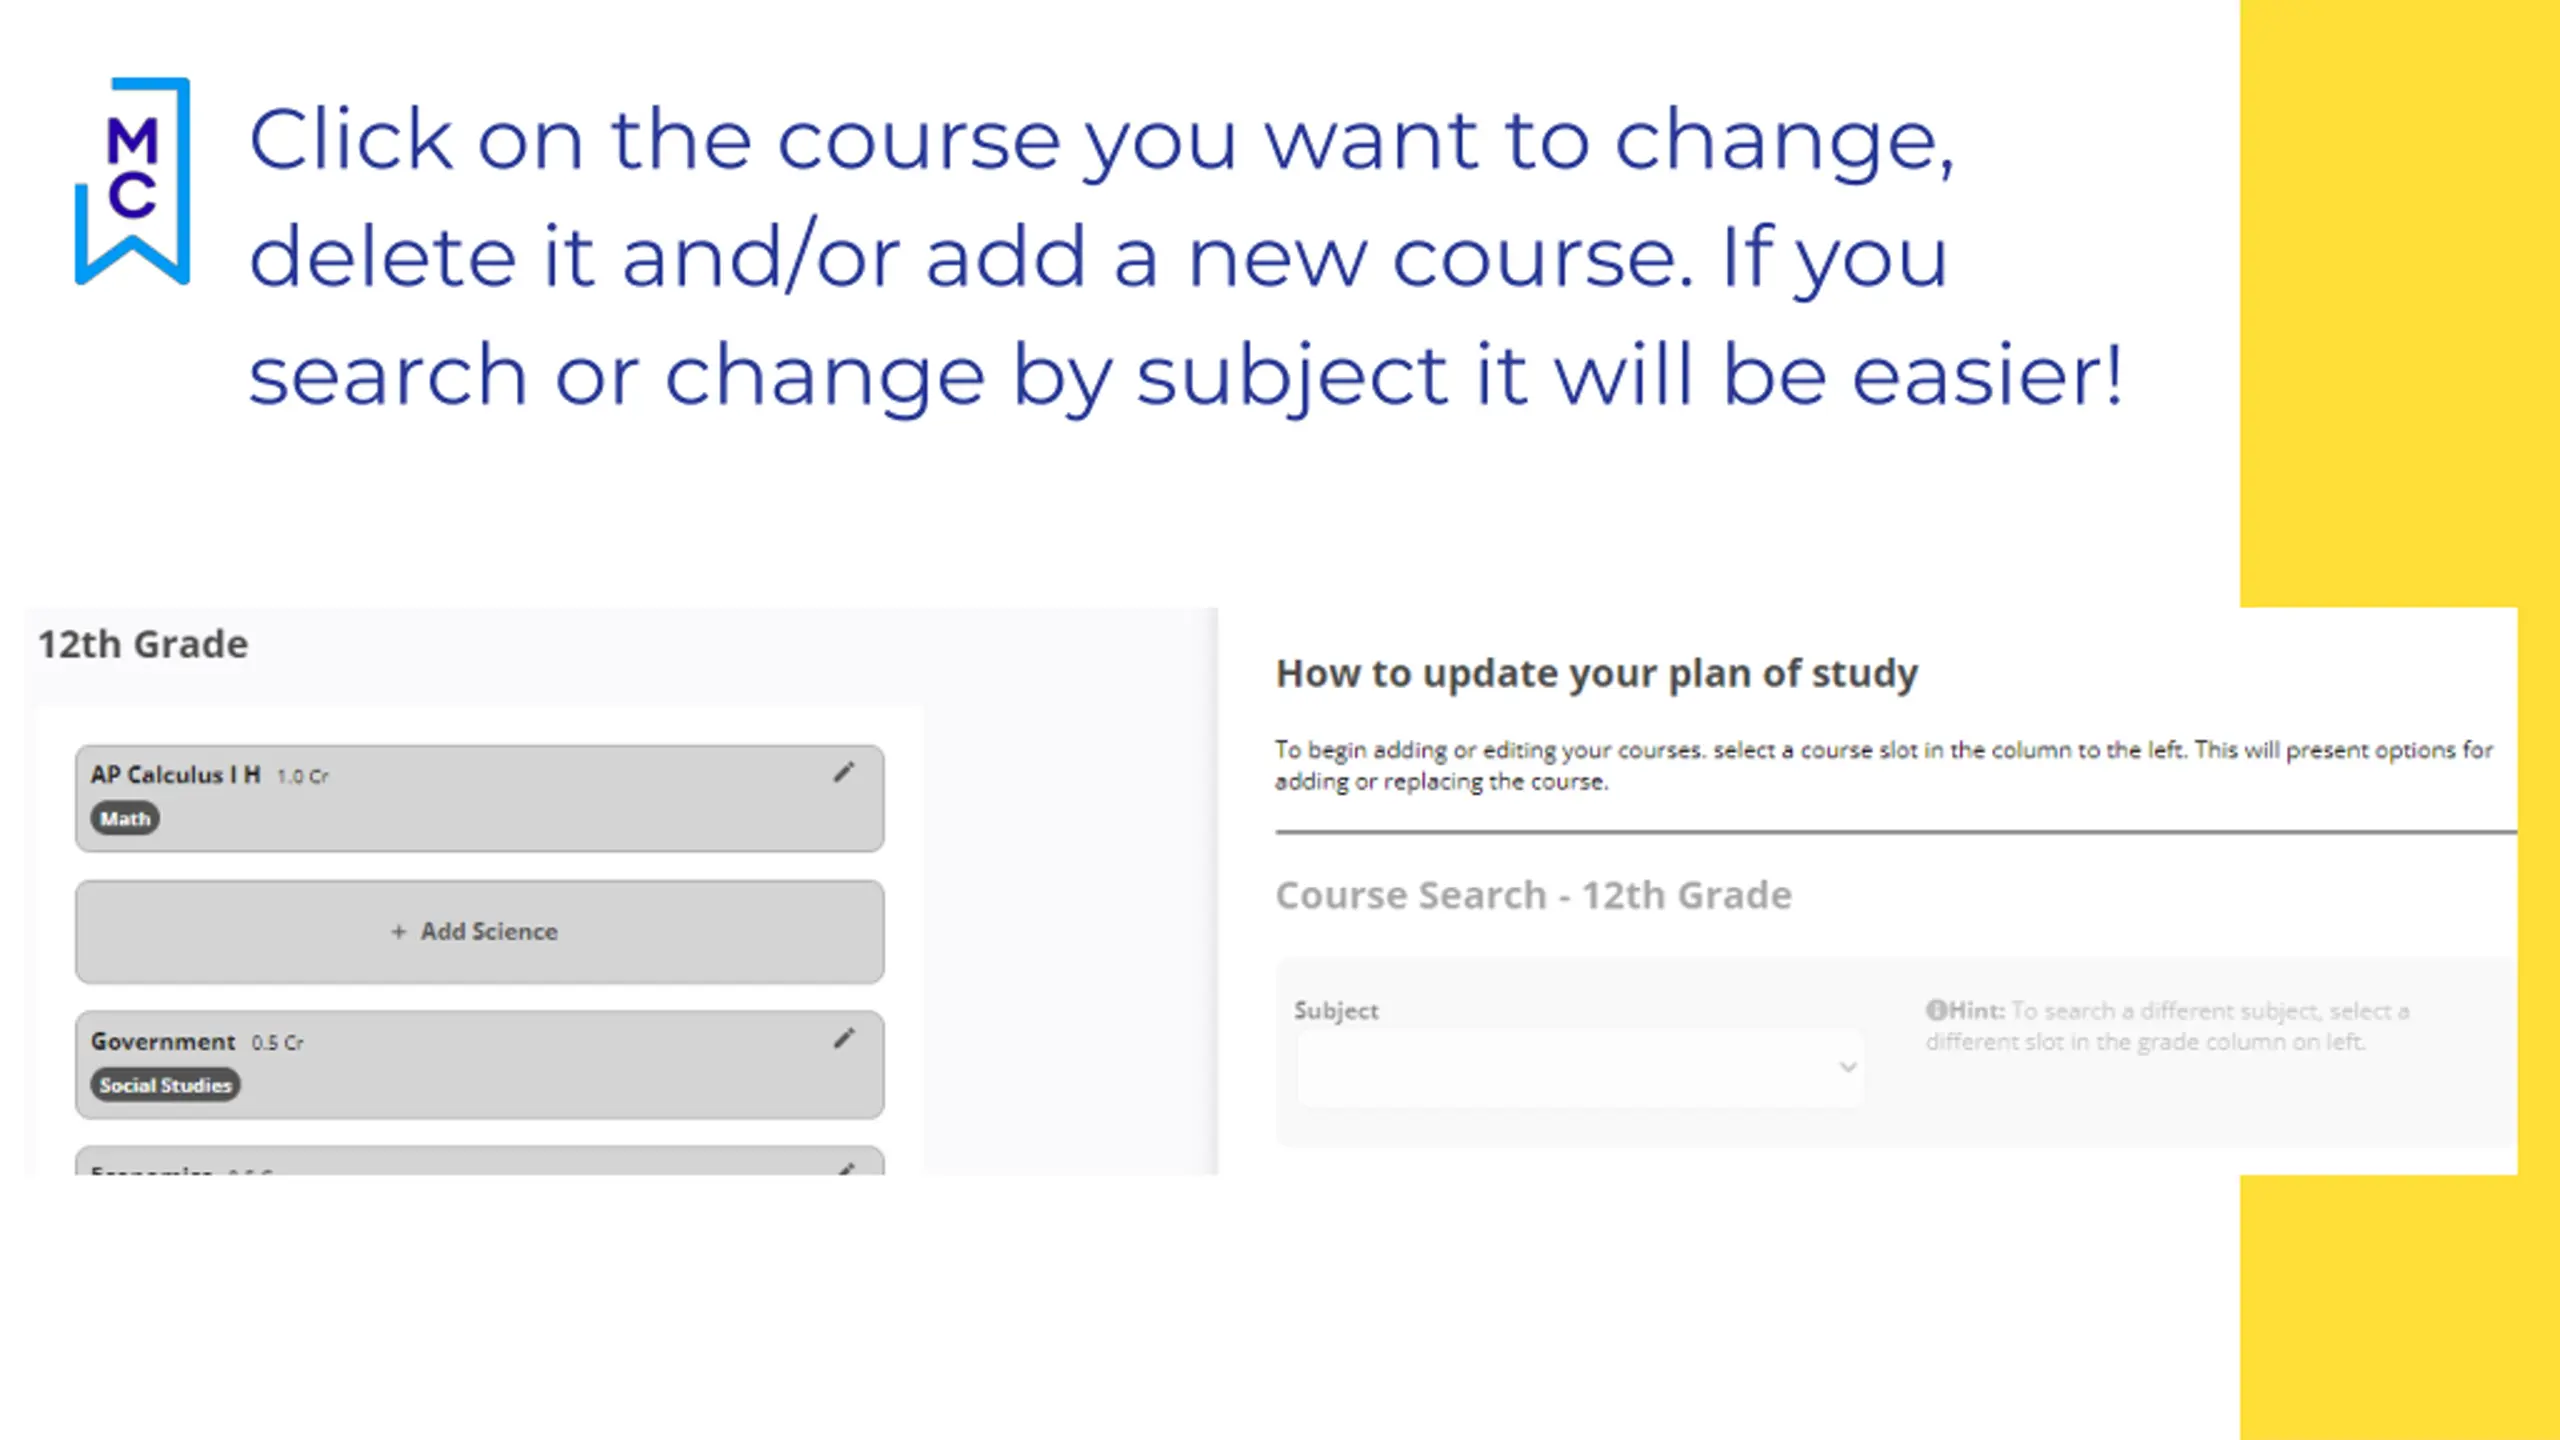
Task: Click the 0.5 Cr credit on Government
Action: pyautogui.click(x=277, y=1043)
